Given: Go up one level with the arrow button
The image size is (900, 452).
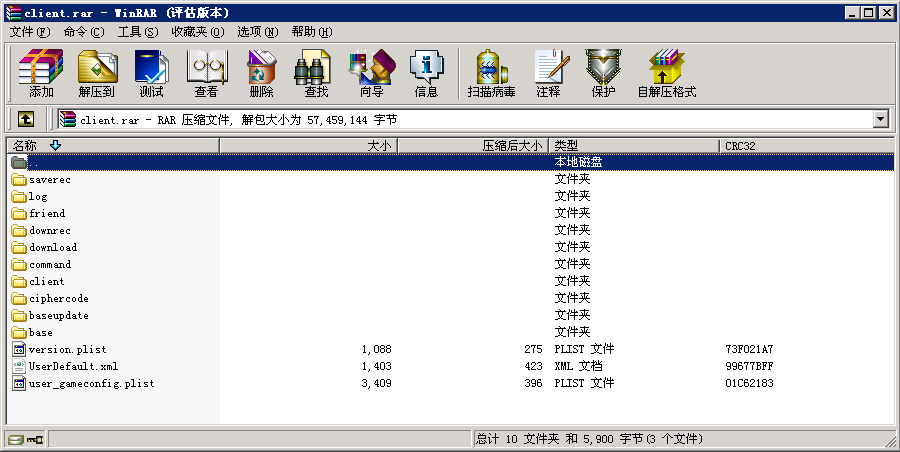Looking at the screenshot, I should pyautogui.click(x=26, y=119).
